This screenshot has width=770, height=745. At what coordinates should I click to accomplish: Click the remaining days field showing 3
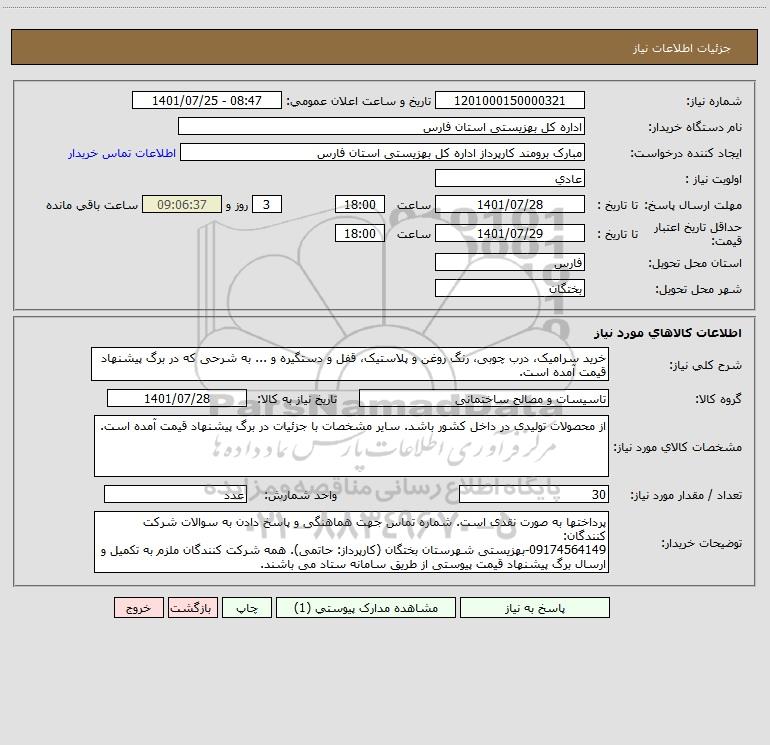click(x=267, y=204)
